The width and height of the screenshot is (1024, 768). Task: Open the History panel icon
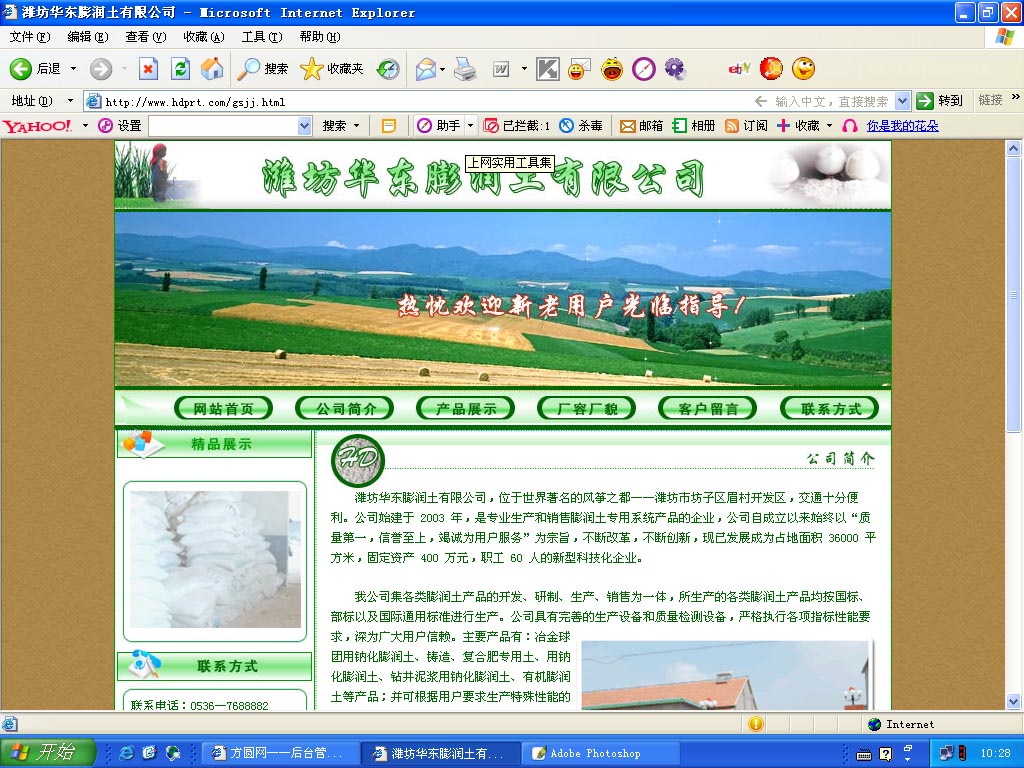pyautogui.click(x=388, y=69)
